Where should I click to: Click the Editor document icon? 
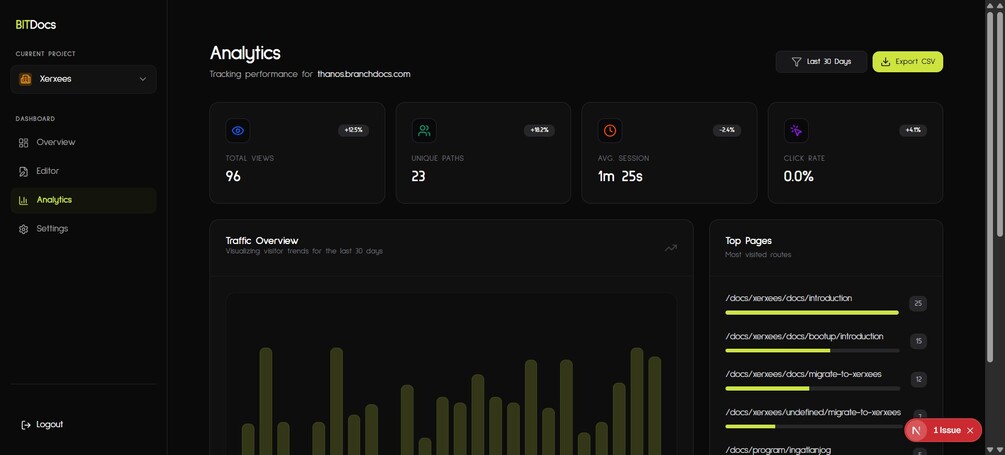point(24,172)
